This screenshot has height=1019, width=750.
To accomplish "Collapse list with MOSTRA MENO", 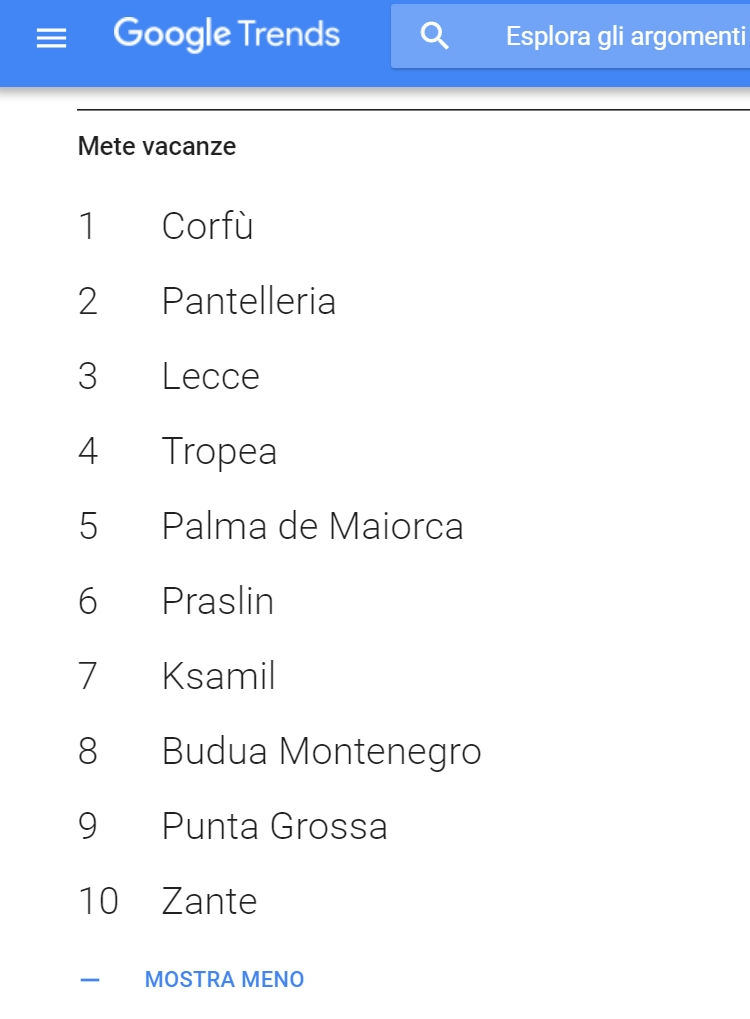I will 224,979.
